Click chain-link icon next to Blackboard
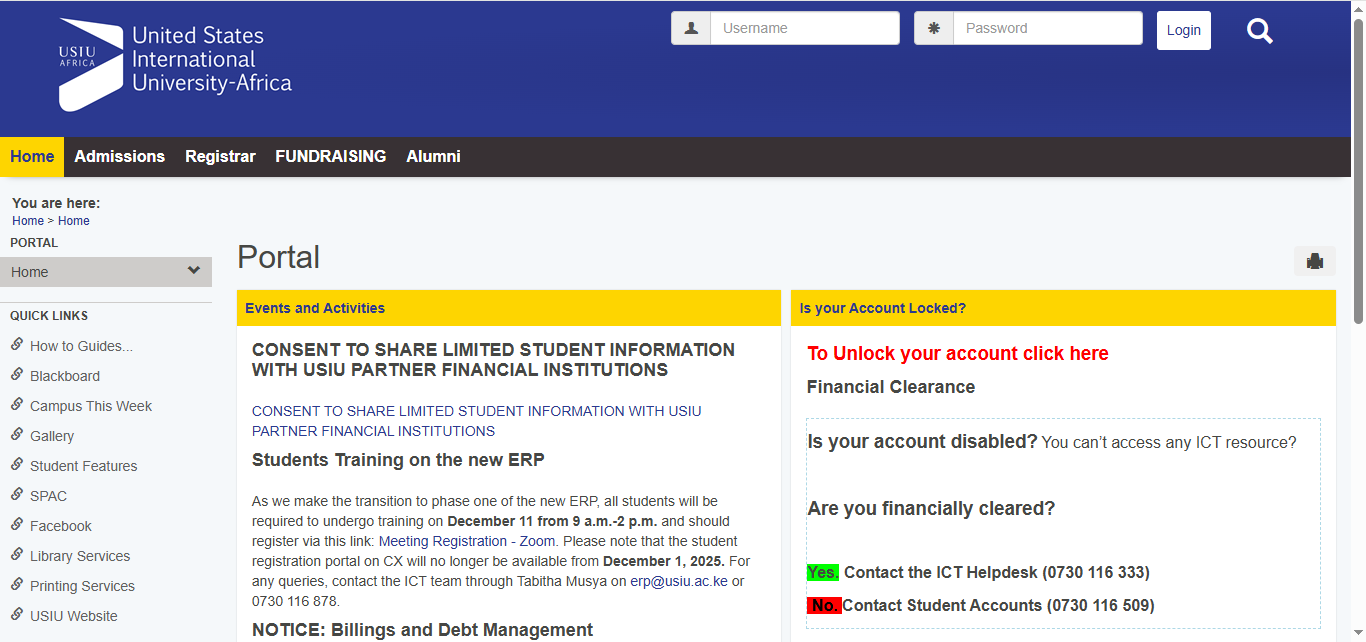Image resolution: width=1366 pixels, height=642 pixels. (17, 375)
